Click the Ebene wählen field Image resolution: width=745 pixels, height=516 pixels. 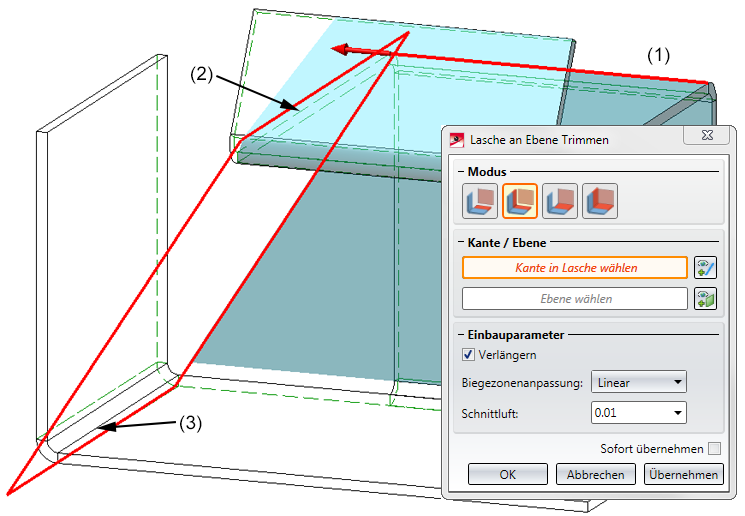(x=575, y=299)
